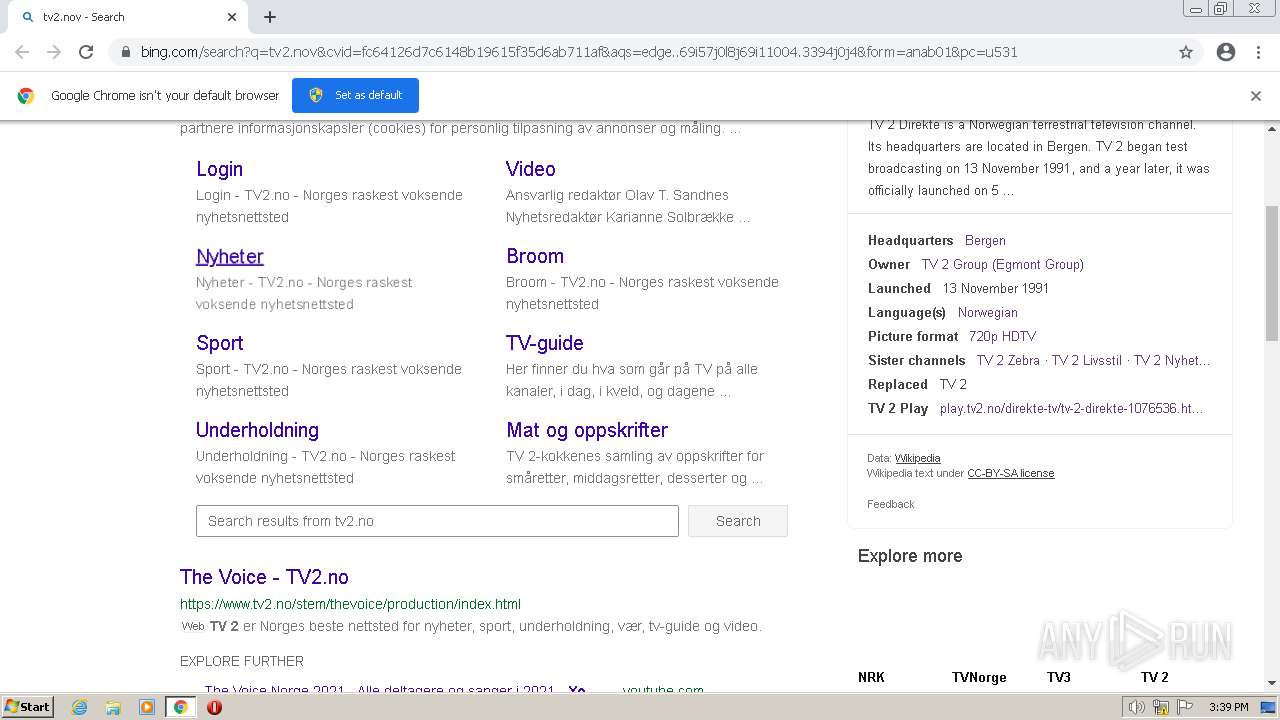Image resolution: width=1280 pixels, height=720 pixels.
Task: Dismiss the default browser notification bar
Action: pyautogui.click(x=1256, y=96)
